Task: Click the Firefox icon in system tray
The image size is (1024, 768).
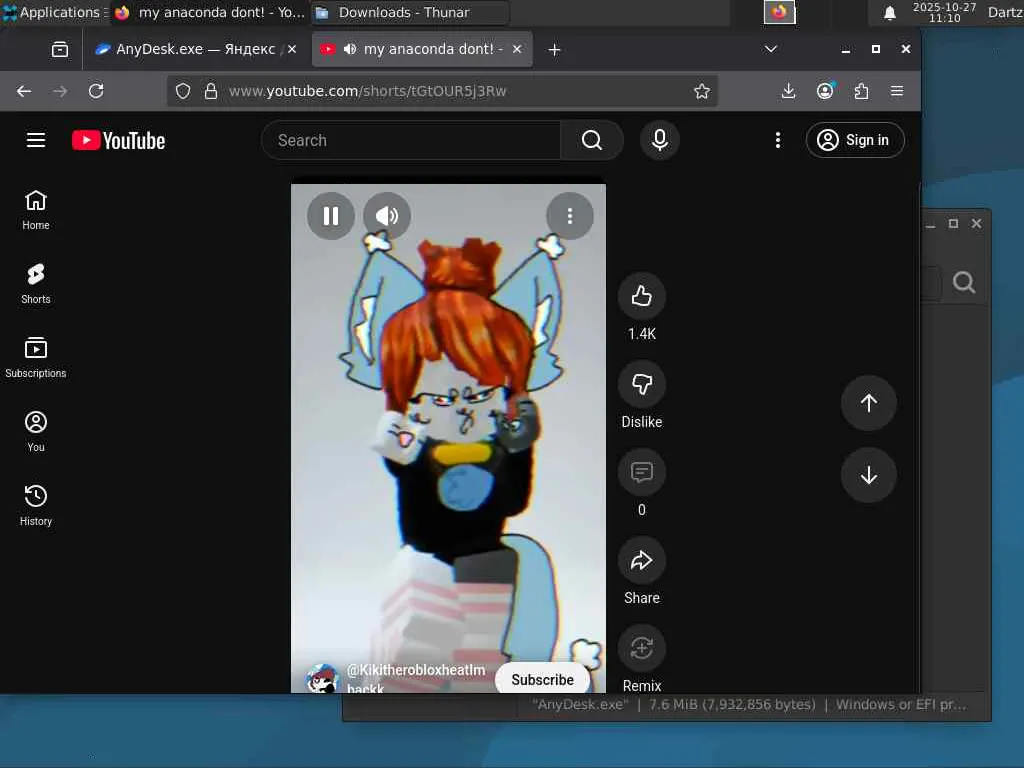Action: [x=780, y=12]
